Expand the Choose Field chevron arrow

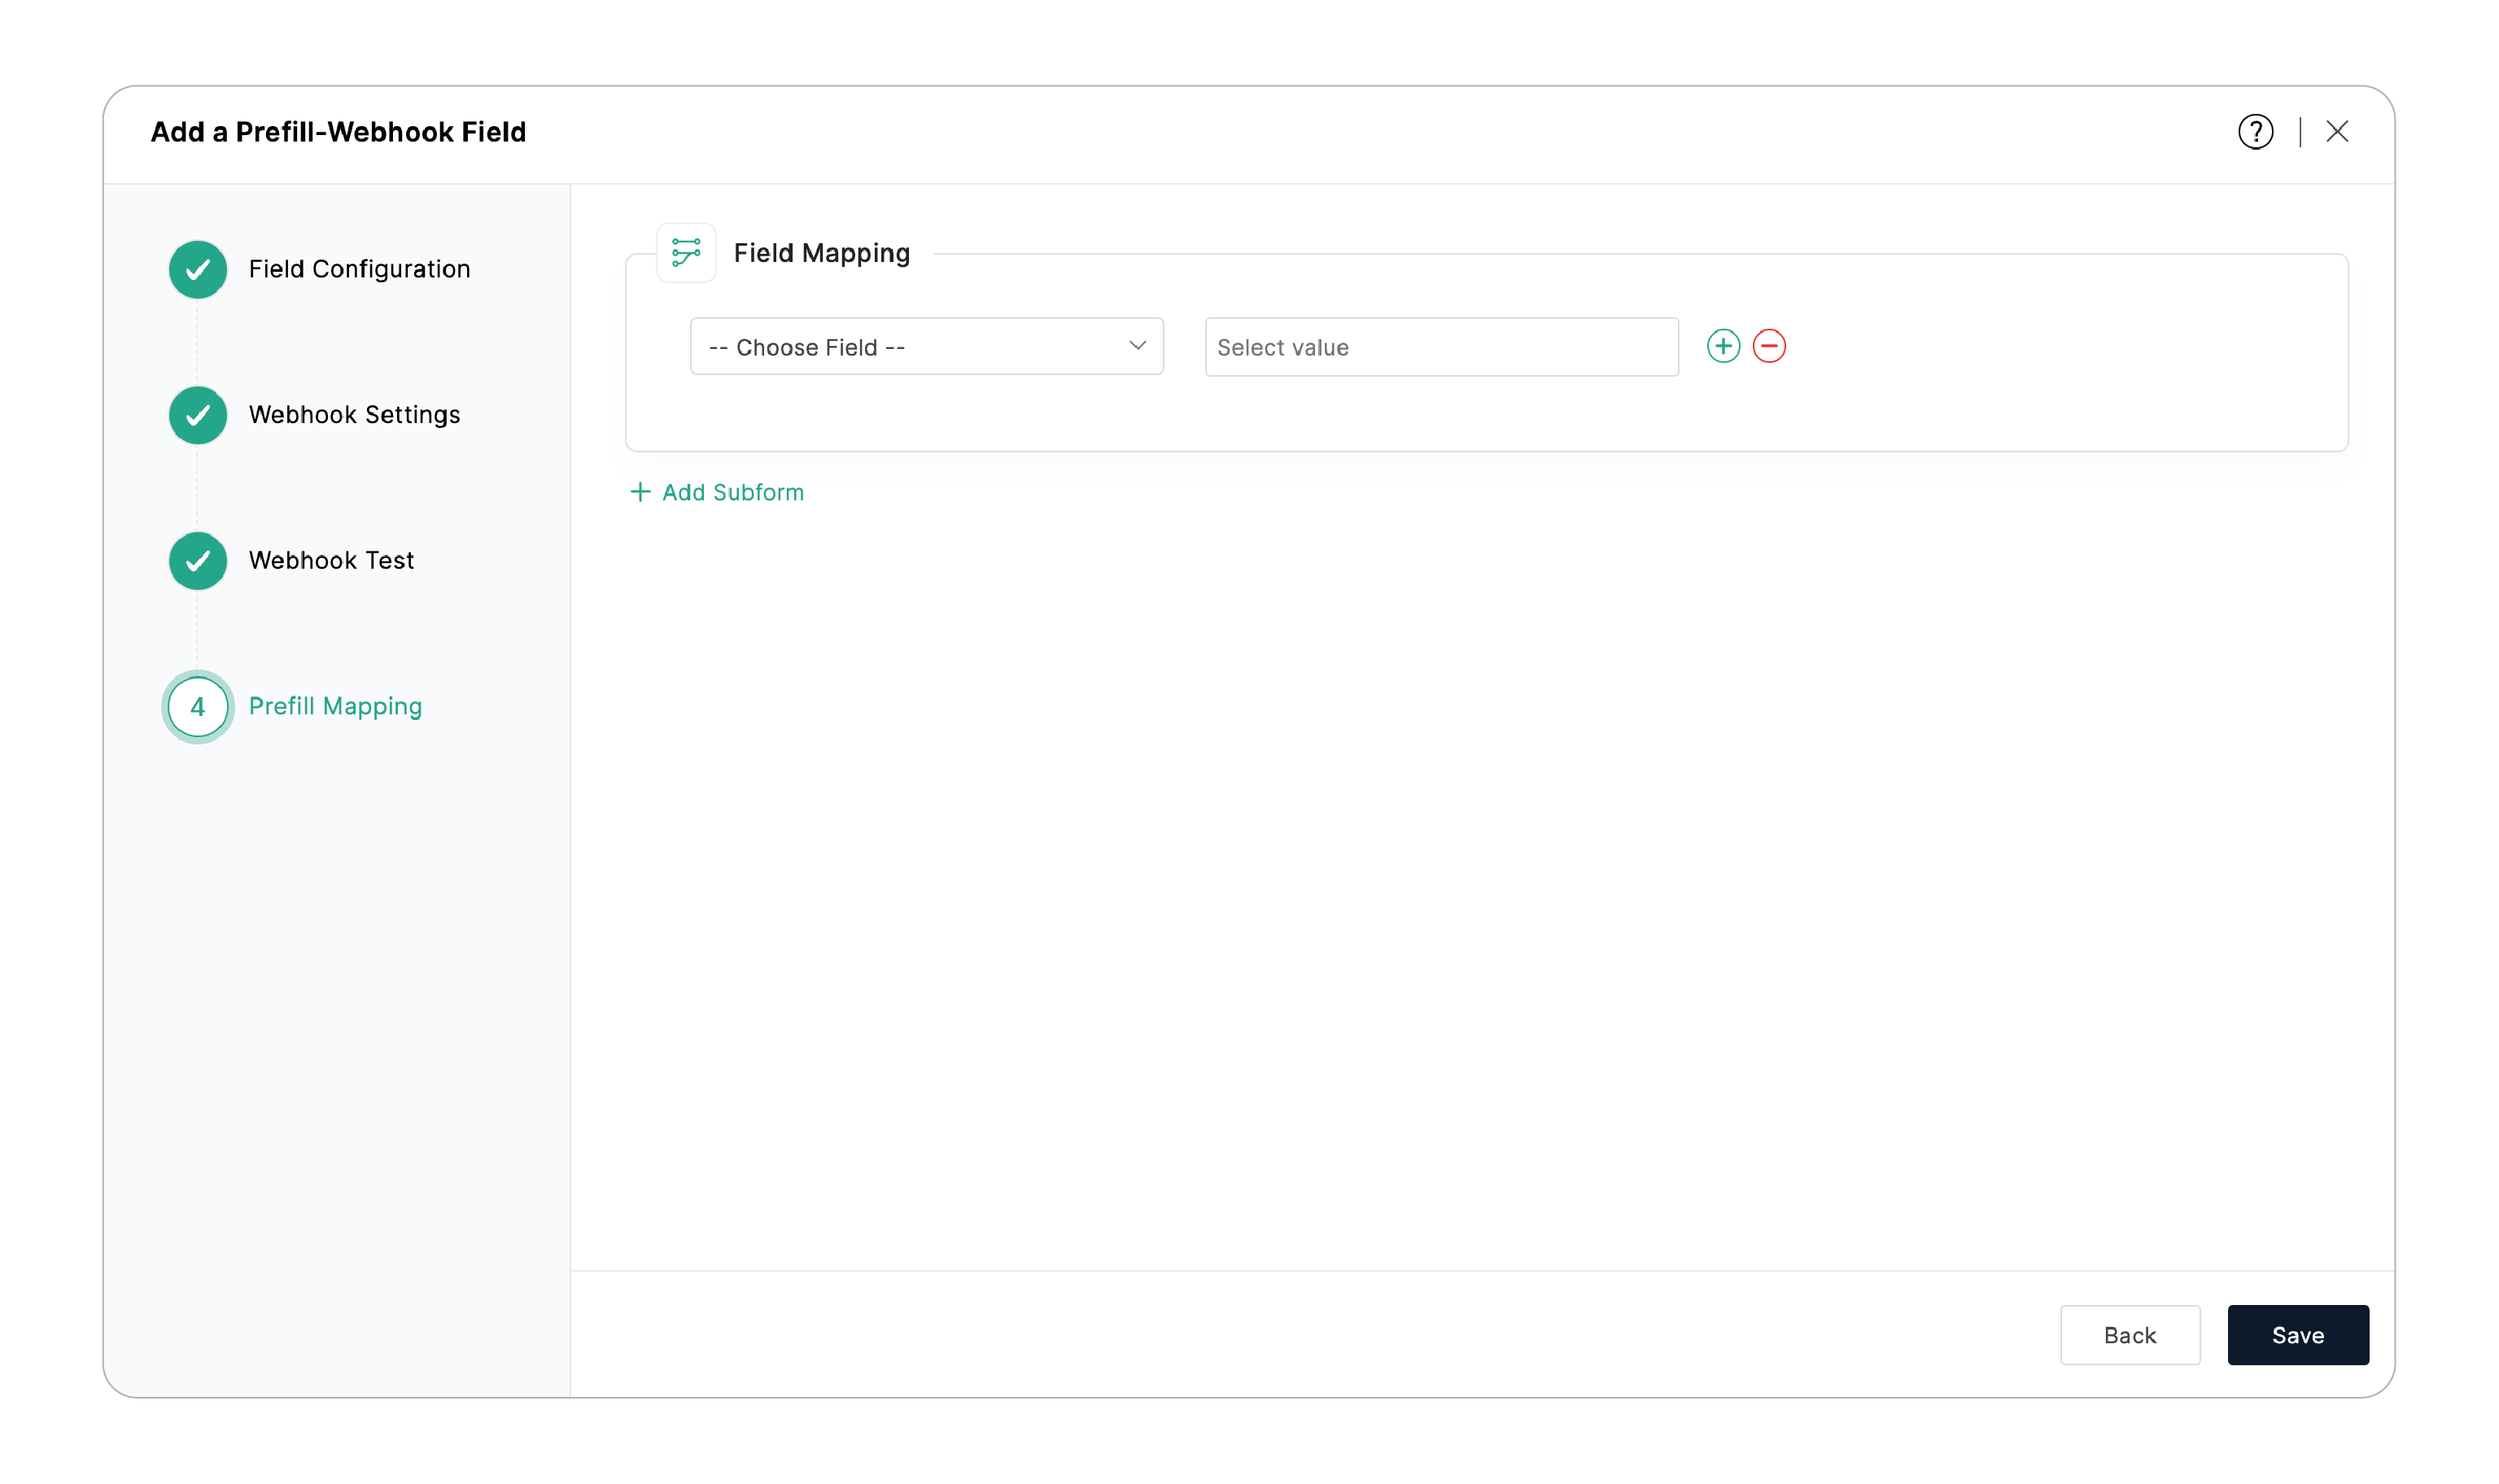1137,346
